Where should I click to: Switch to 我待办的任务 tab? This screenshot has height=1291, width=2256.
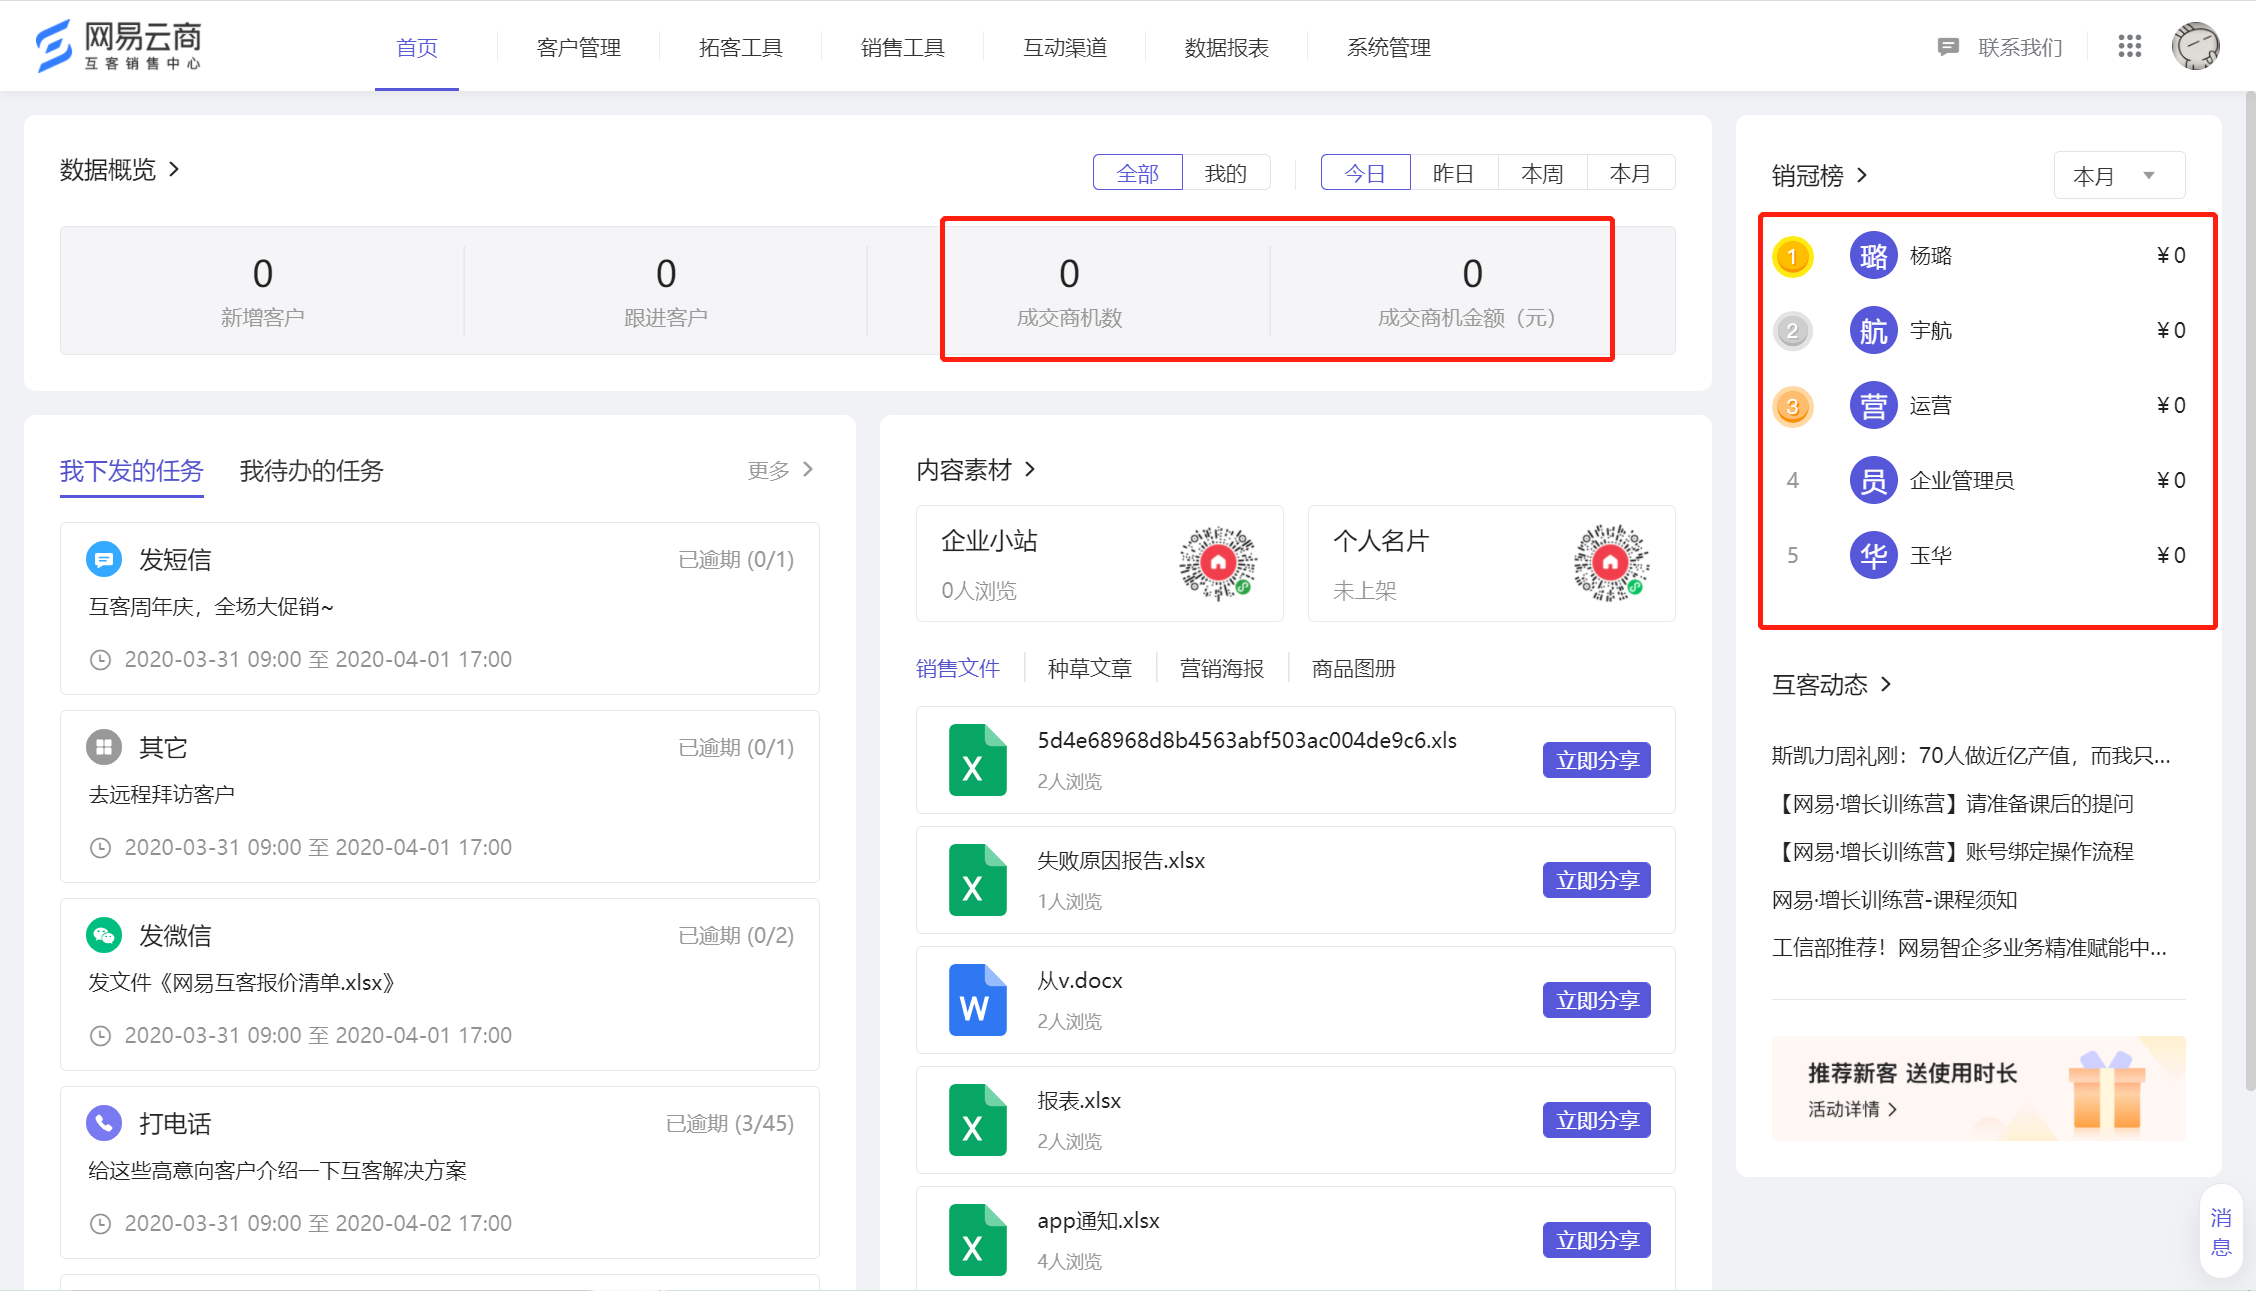click(312, 471)
